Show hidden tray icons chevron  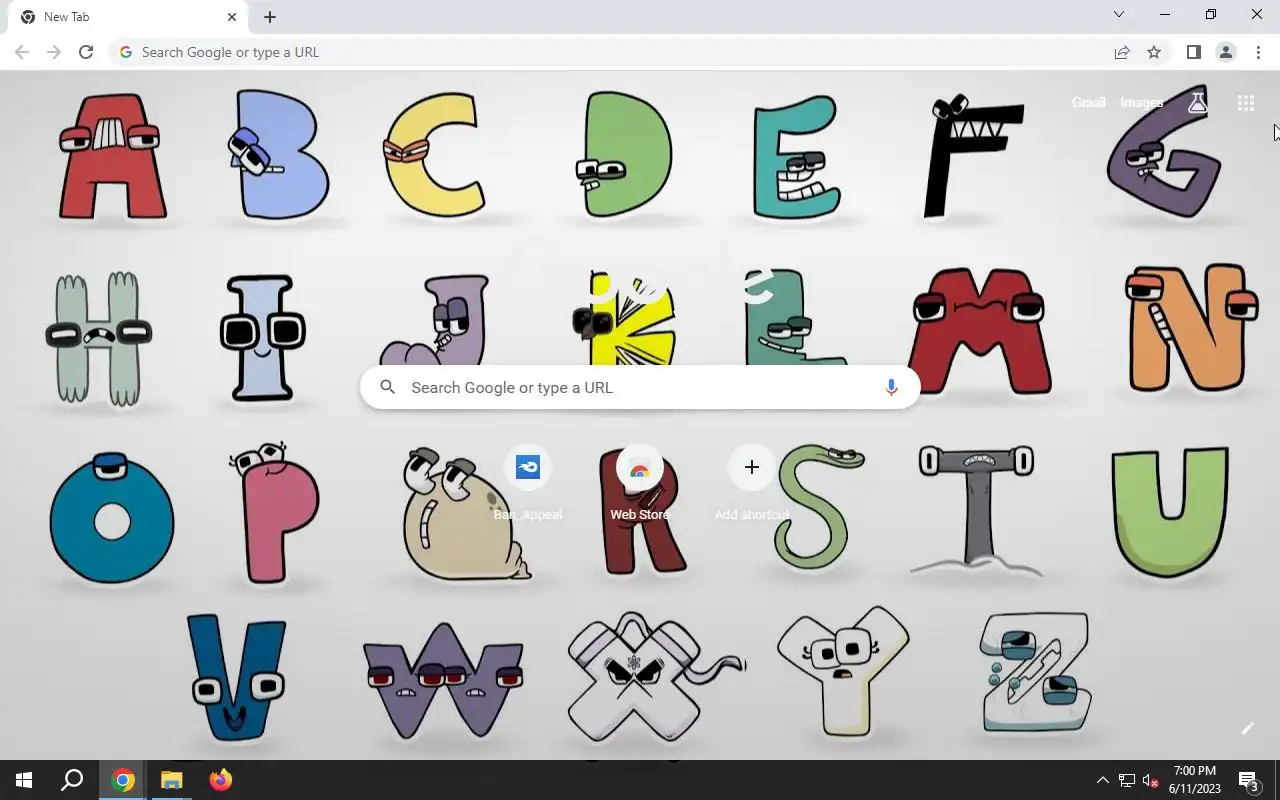point(1103,780)
